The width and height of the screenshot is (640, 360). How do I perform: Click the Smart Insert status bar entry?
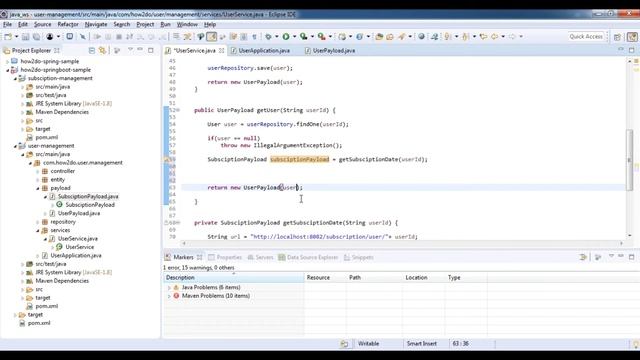pyautogui.click(x=422, y=344)
